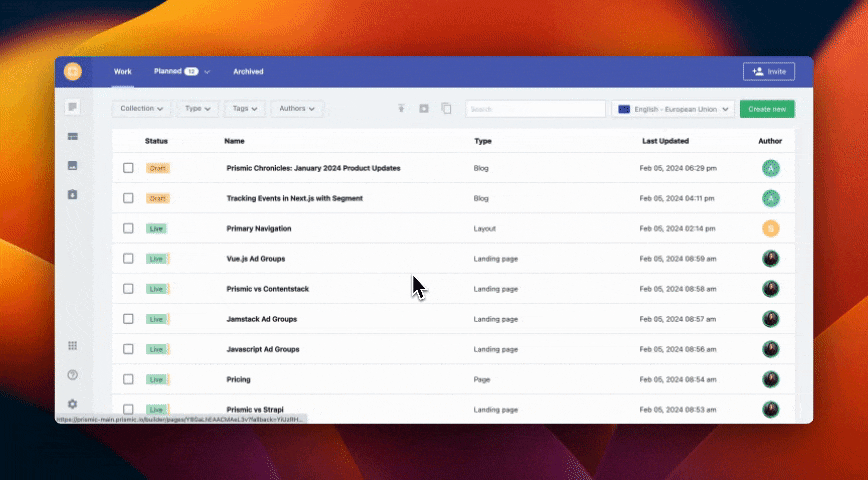Click Live status badge on Primary Navigation row
This screenshot has height=480, width=868.
(157, 229)
